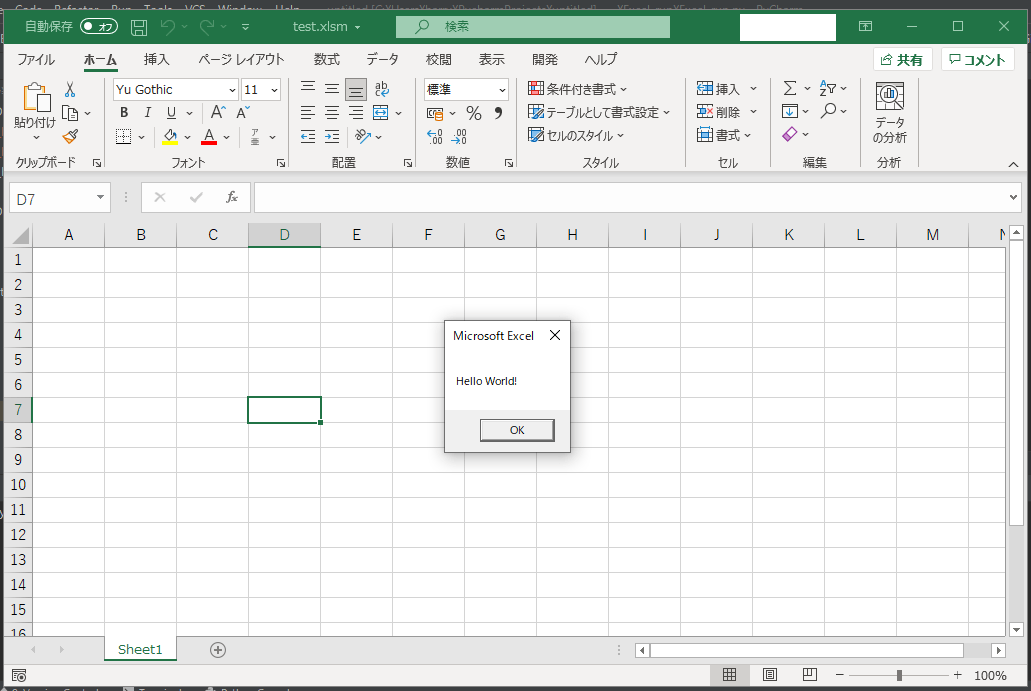Screen dimensions: 1031x691
Task: Toggle top vertical alignment
Action: 308,88
